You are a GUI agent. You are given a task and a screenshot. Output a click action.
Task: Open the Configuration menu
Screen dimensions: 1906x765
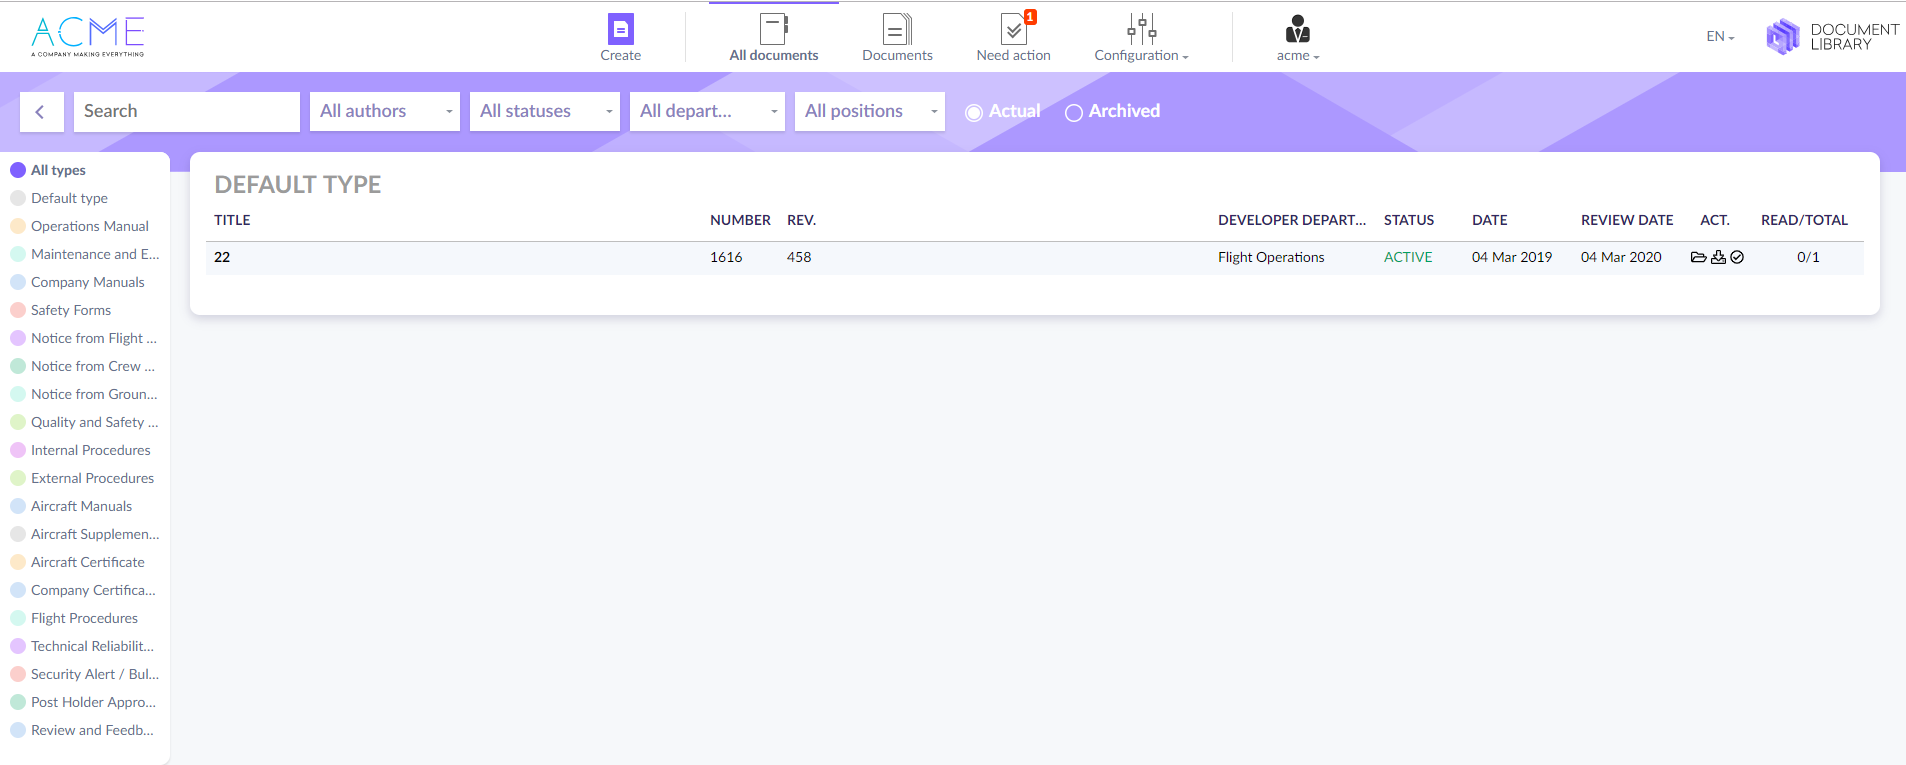1141,38
